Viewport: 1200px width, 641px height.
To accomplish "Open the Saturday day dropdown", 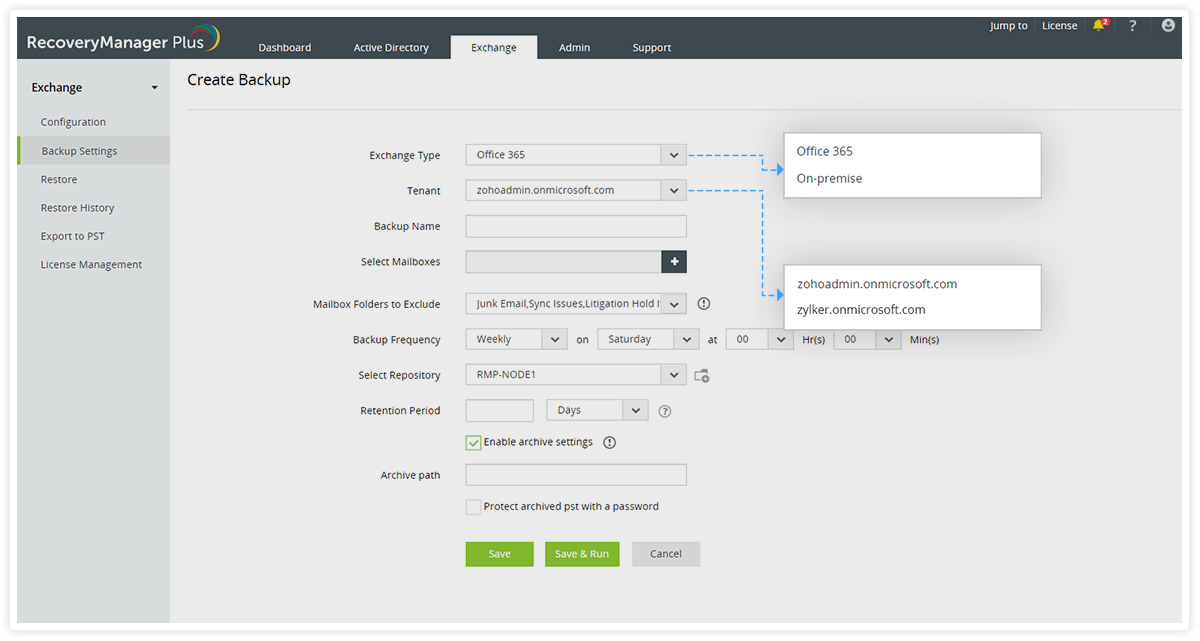I will point(686,340).
